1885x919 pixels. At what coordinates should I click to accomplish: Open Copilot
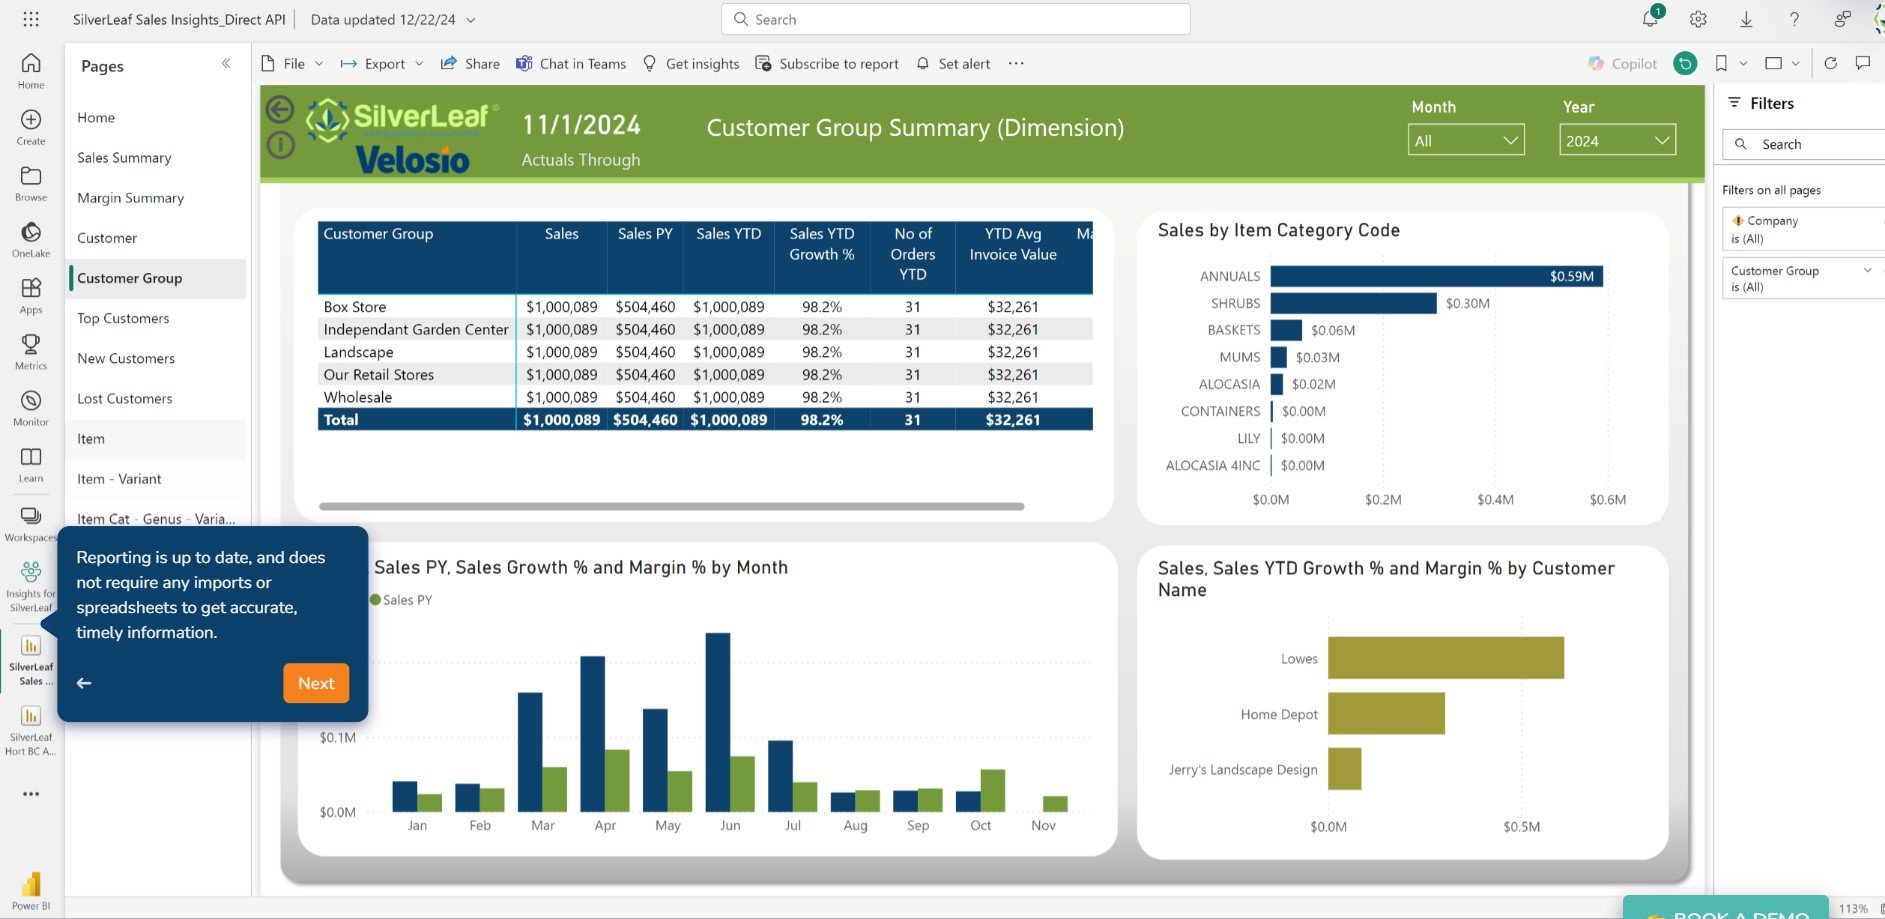[1622, 63]
